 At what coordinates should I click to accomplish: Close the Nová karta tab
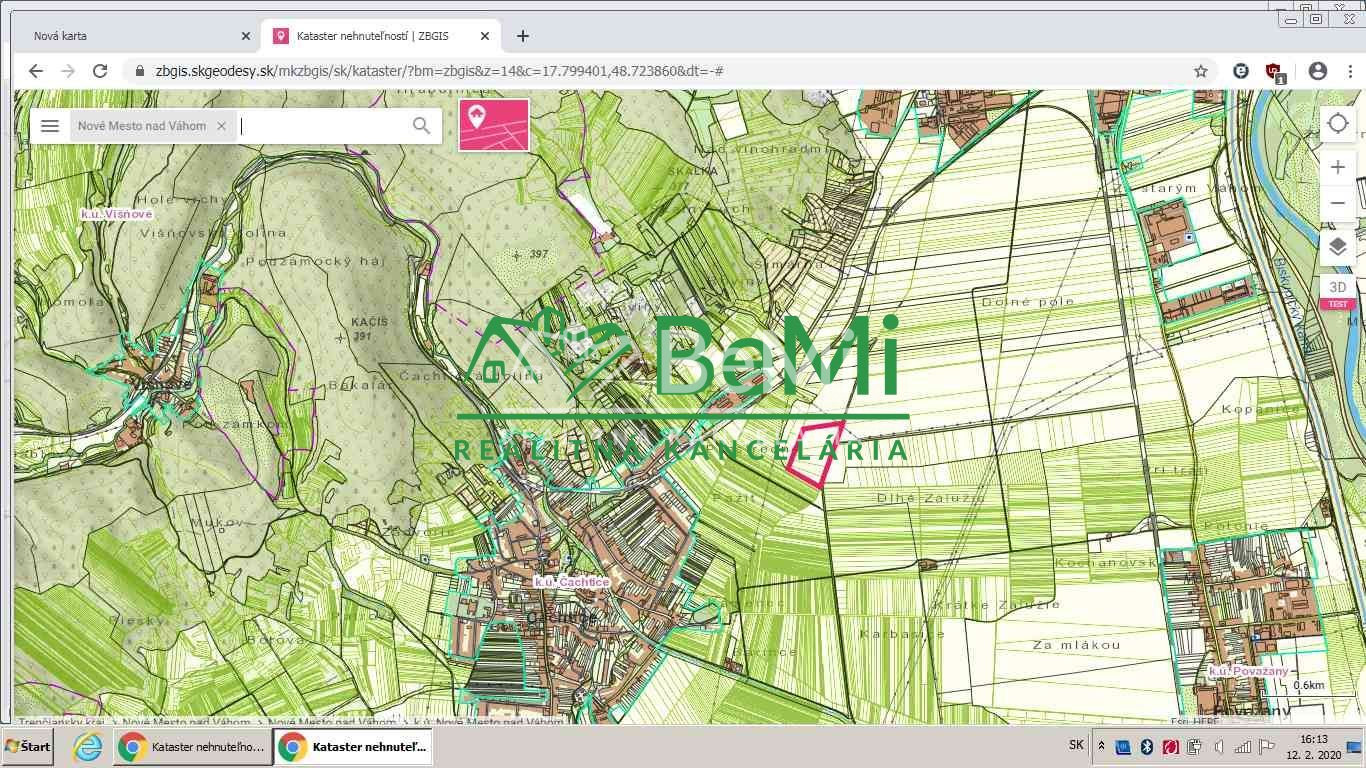(246, 36)
